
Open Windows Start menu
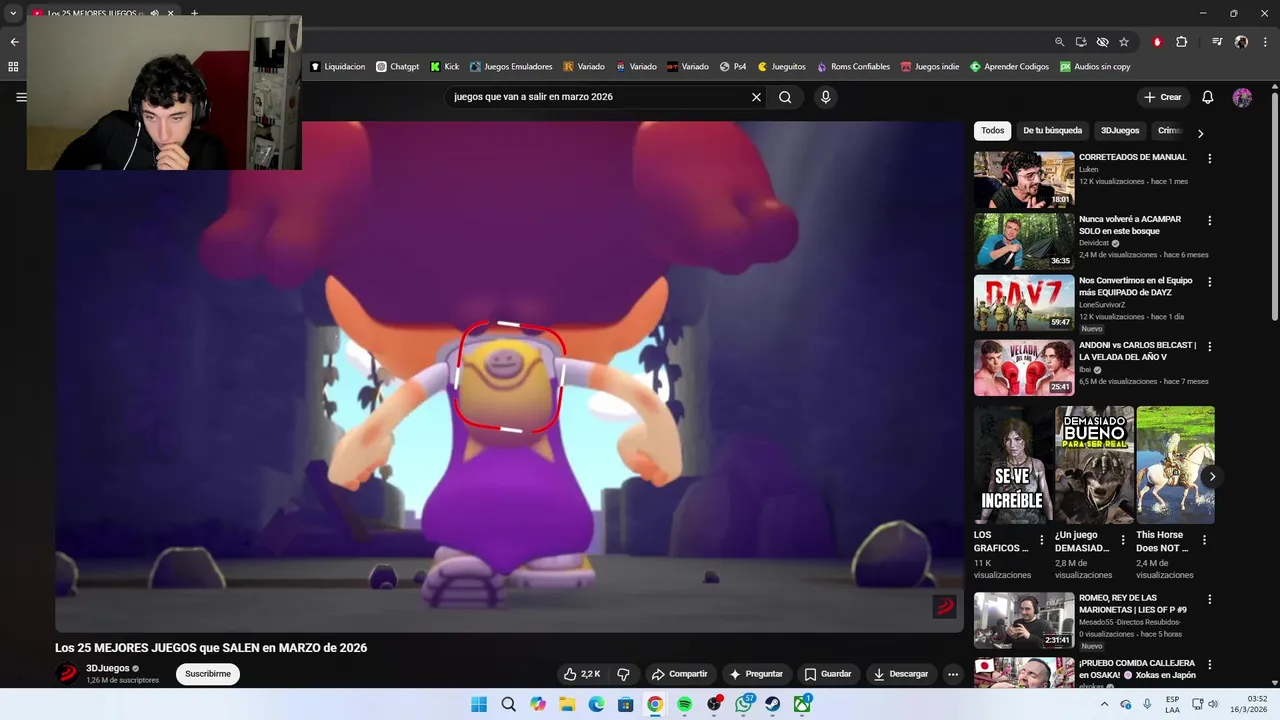click(x=479, y=704)
